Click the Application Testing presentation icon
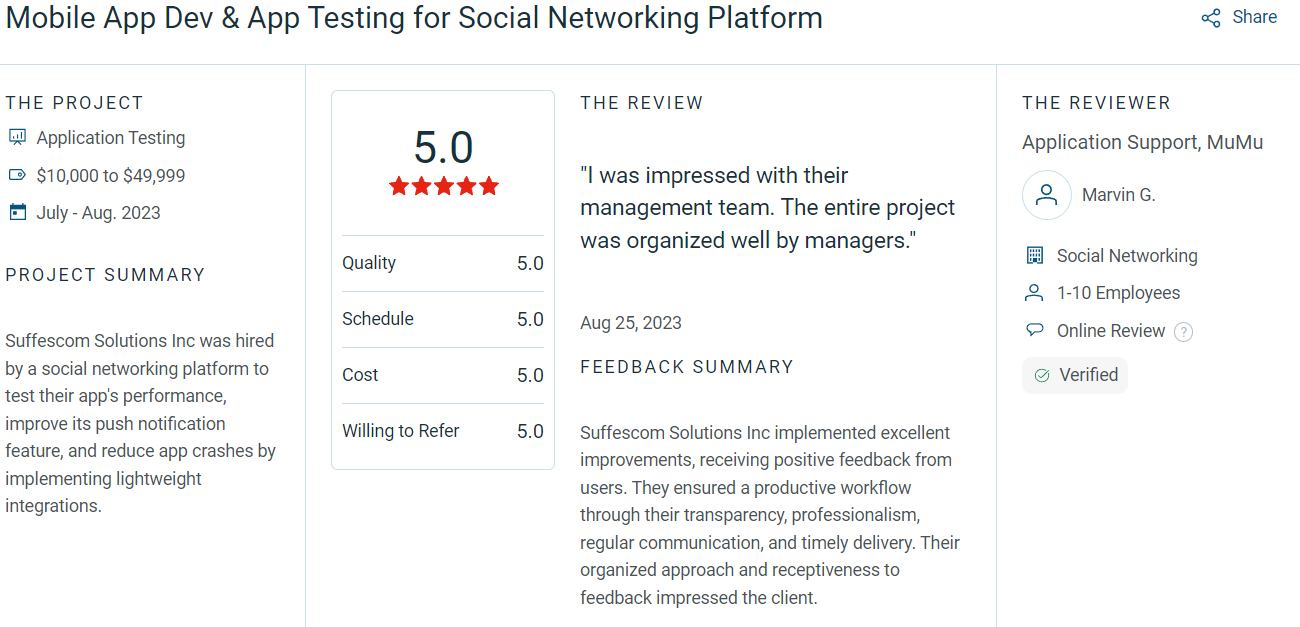Image resolution: width=1300 pixels, height=627 pixels. coord(17,138)
